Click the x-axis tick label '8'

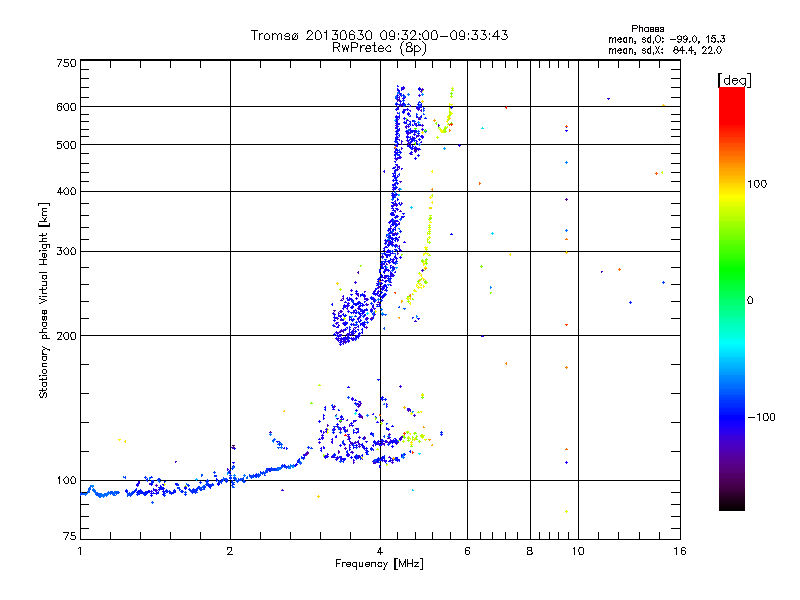530,551
